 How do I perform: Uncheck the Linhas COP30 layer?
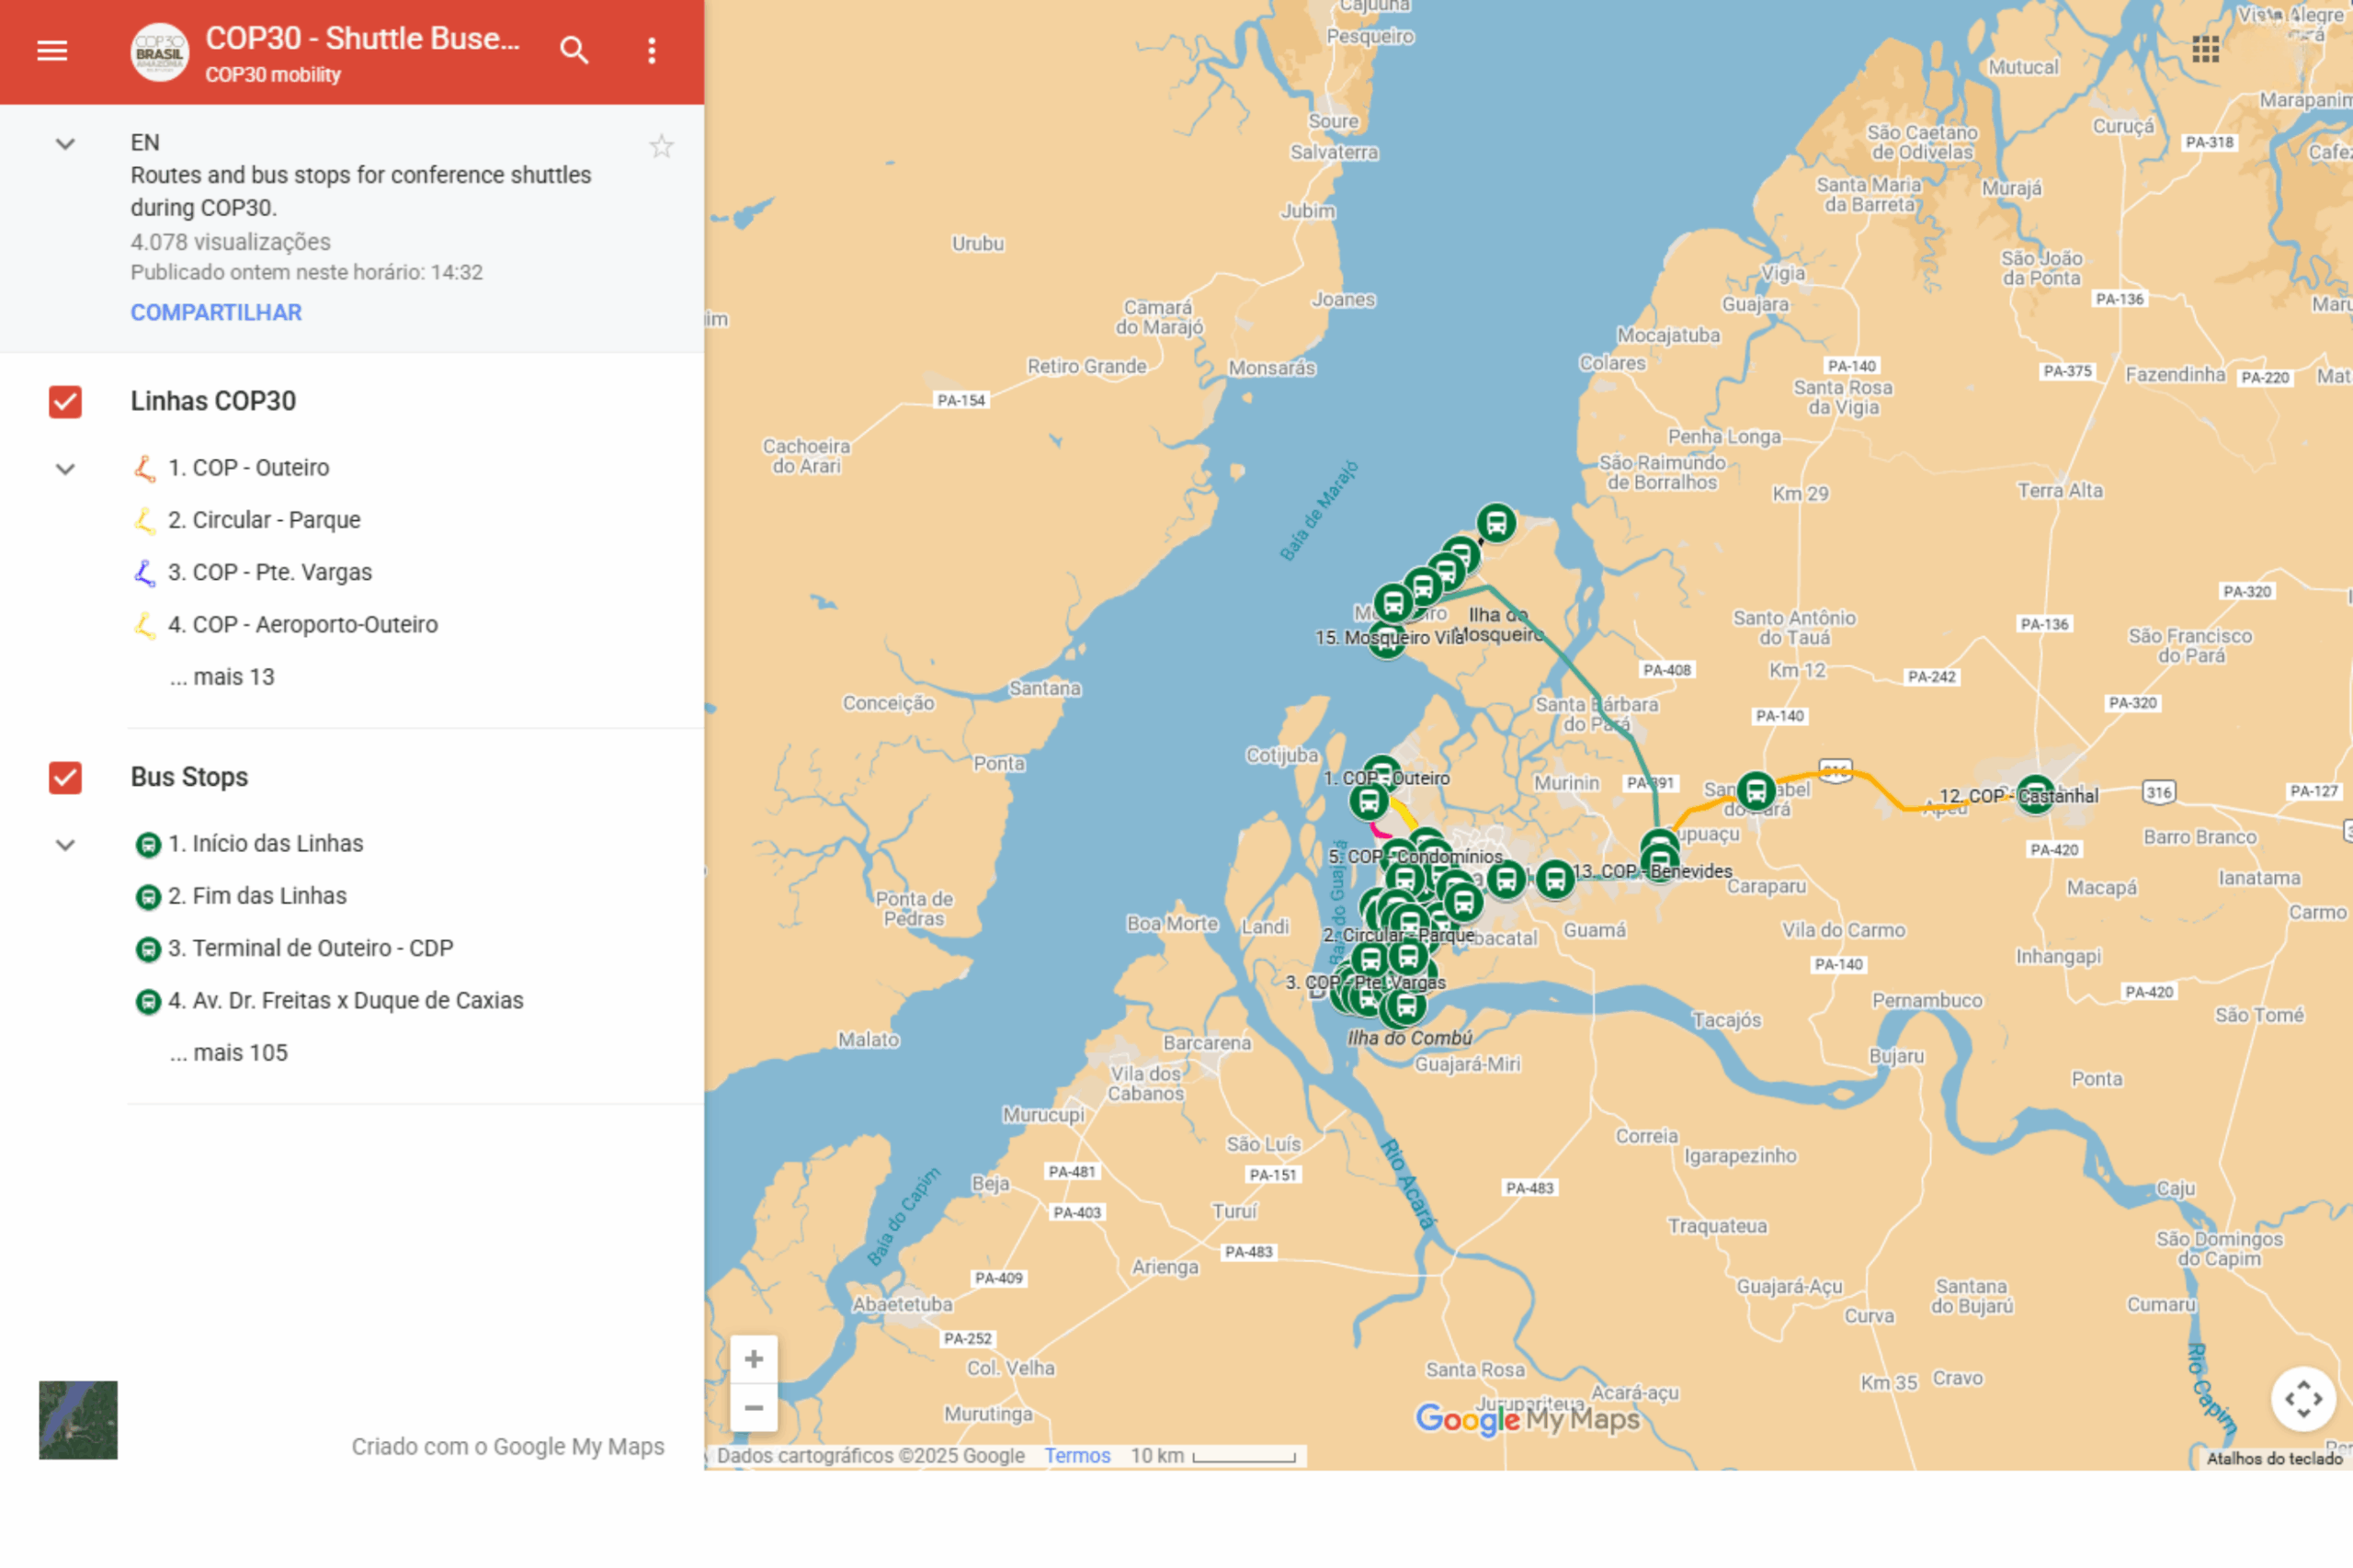tap(65, 402)
